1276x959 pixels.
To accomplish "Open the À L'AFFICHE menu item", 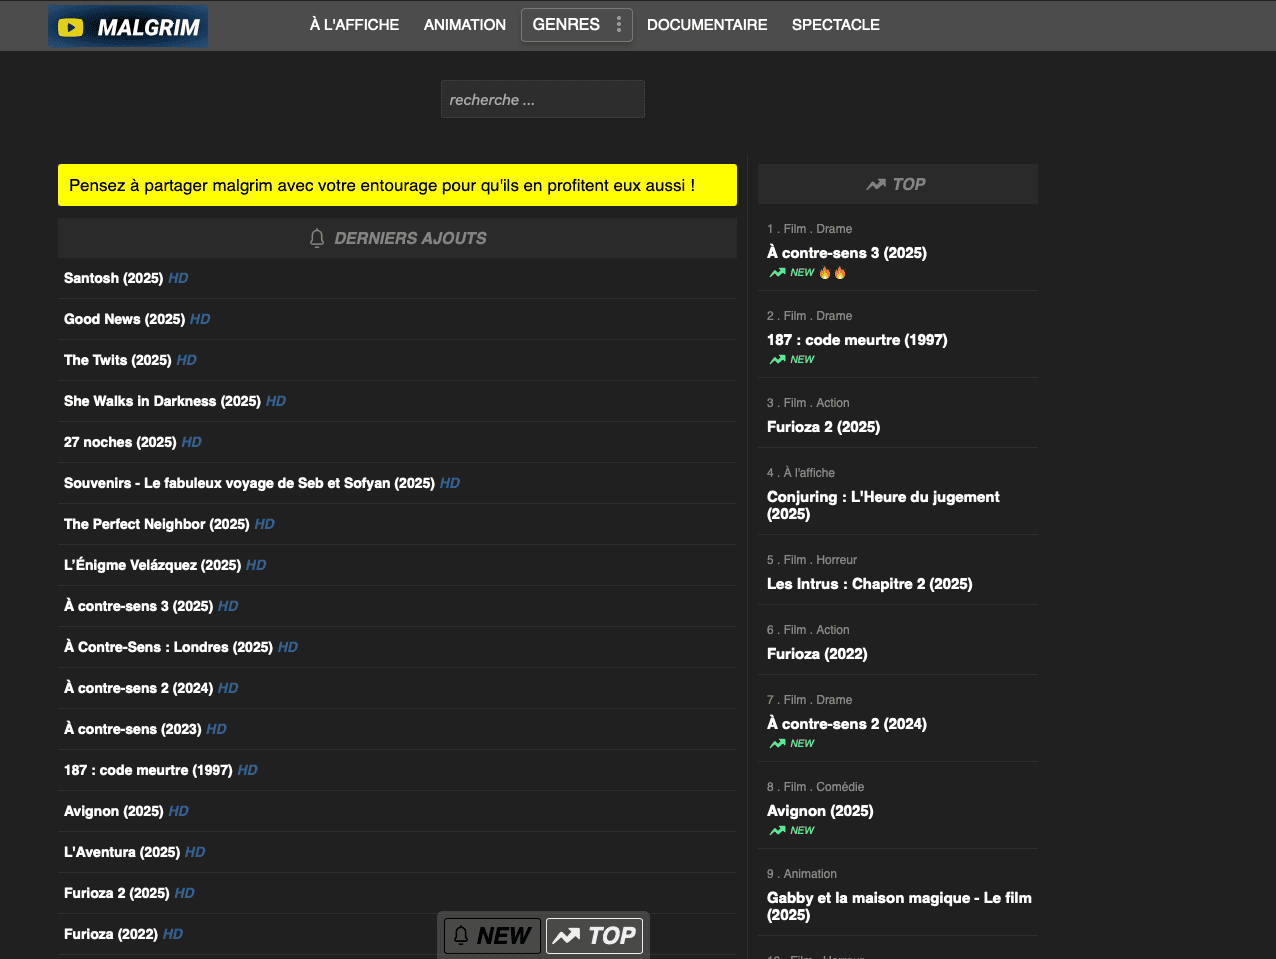I will [354, 25].
